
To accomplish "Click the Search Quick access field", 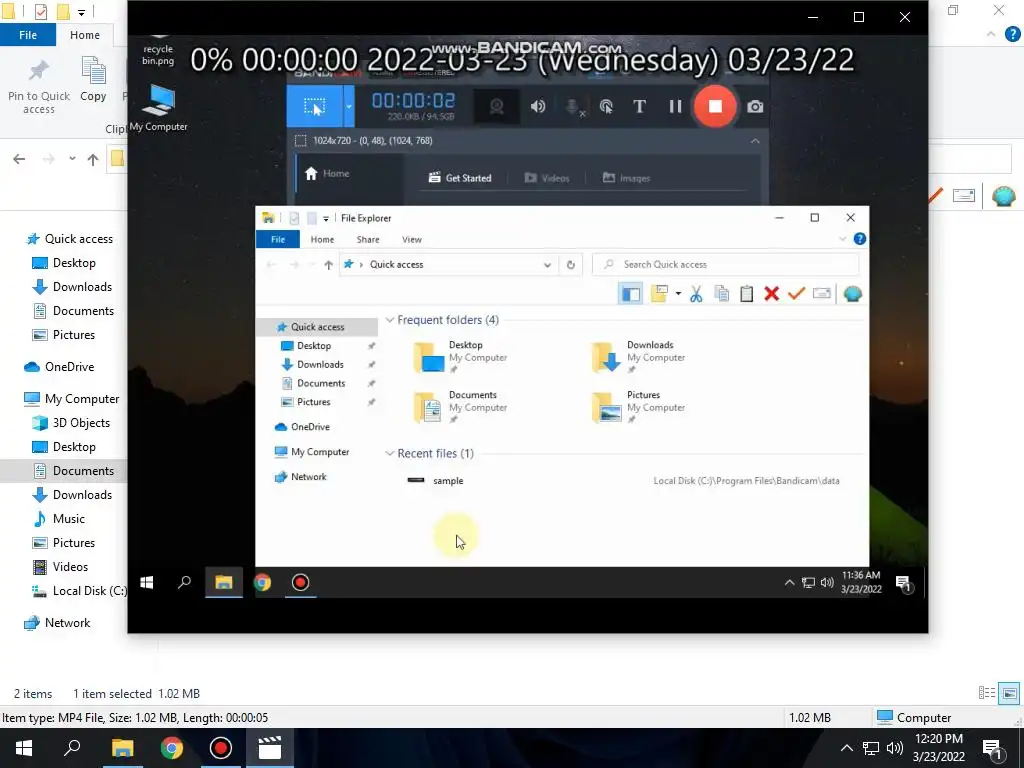I will click(726, 264).
